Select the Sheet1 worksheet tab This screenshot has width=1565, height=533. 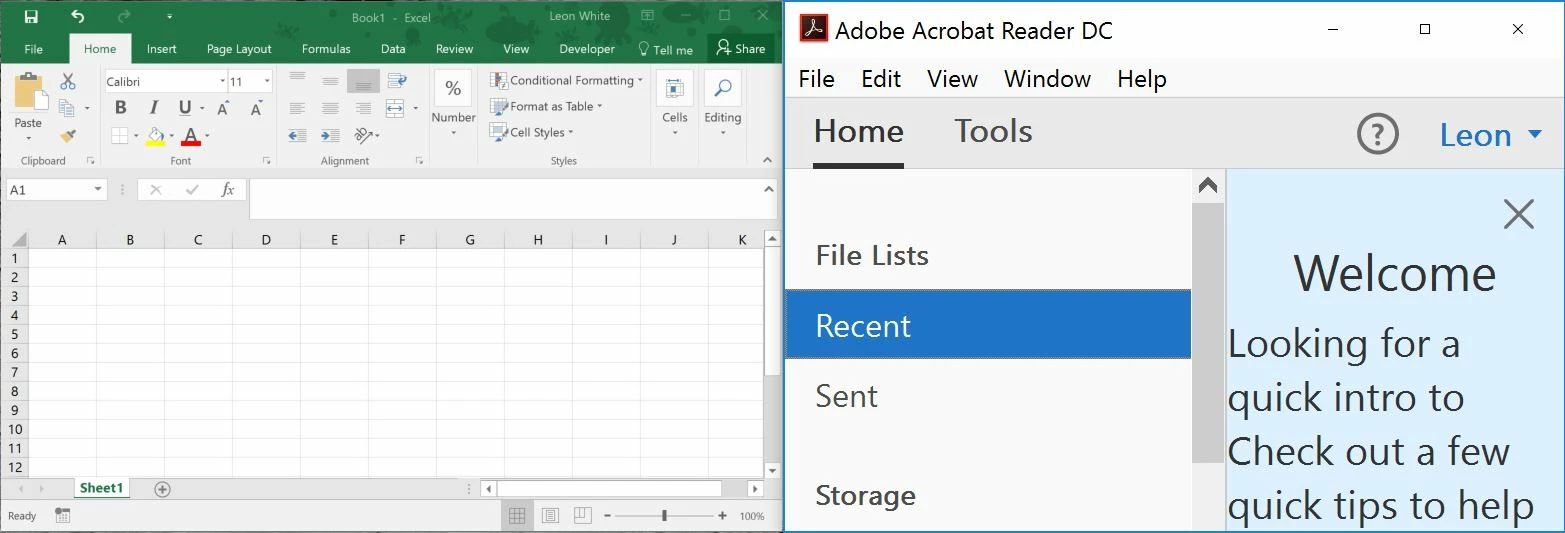tap(101, 488)
